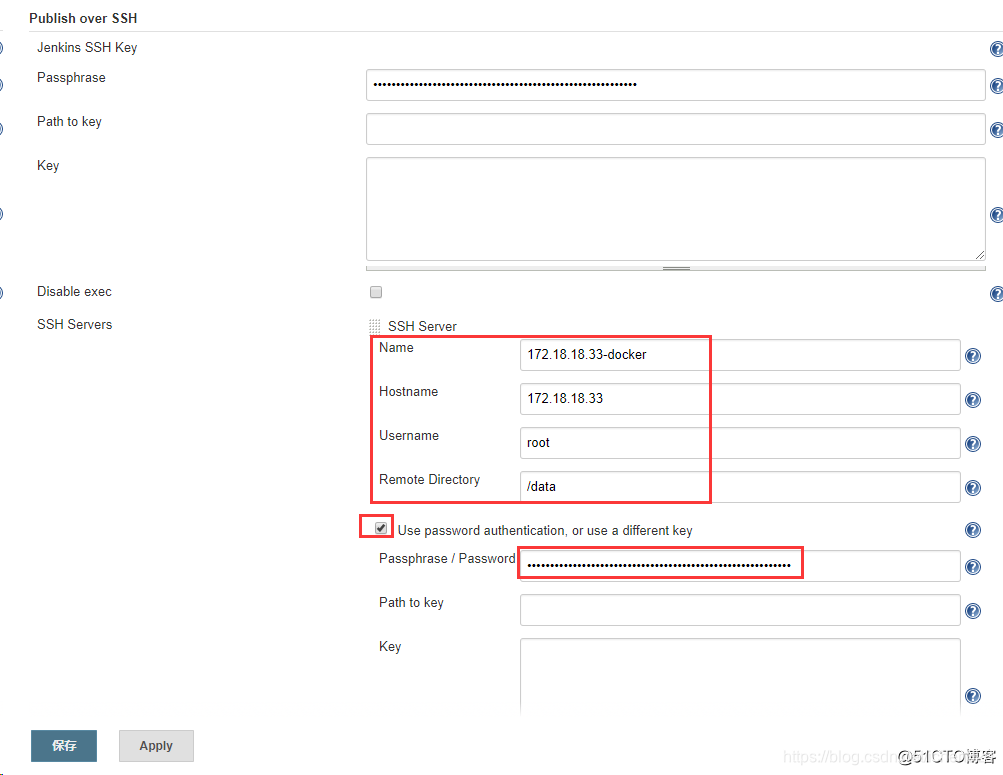Edit the Remote Directory field /data
1003x775 pixels.
(740, 487)
